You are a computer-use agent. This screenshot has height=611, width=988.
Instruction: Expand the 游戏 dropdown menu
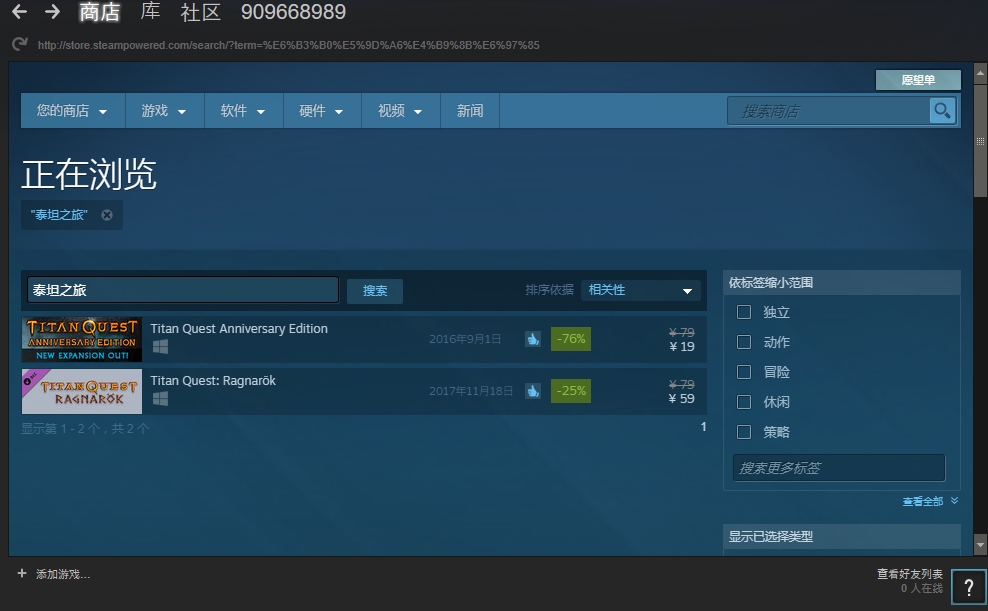(x=164, y=111)
